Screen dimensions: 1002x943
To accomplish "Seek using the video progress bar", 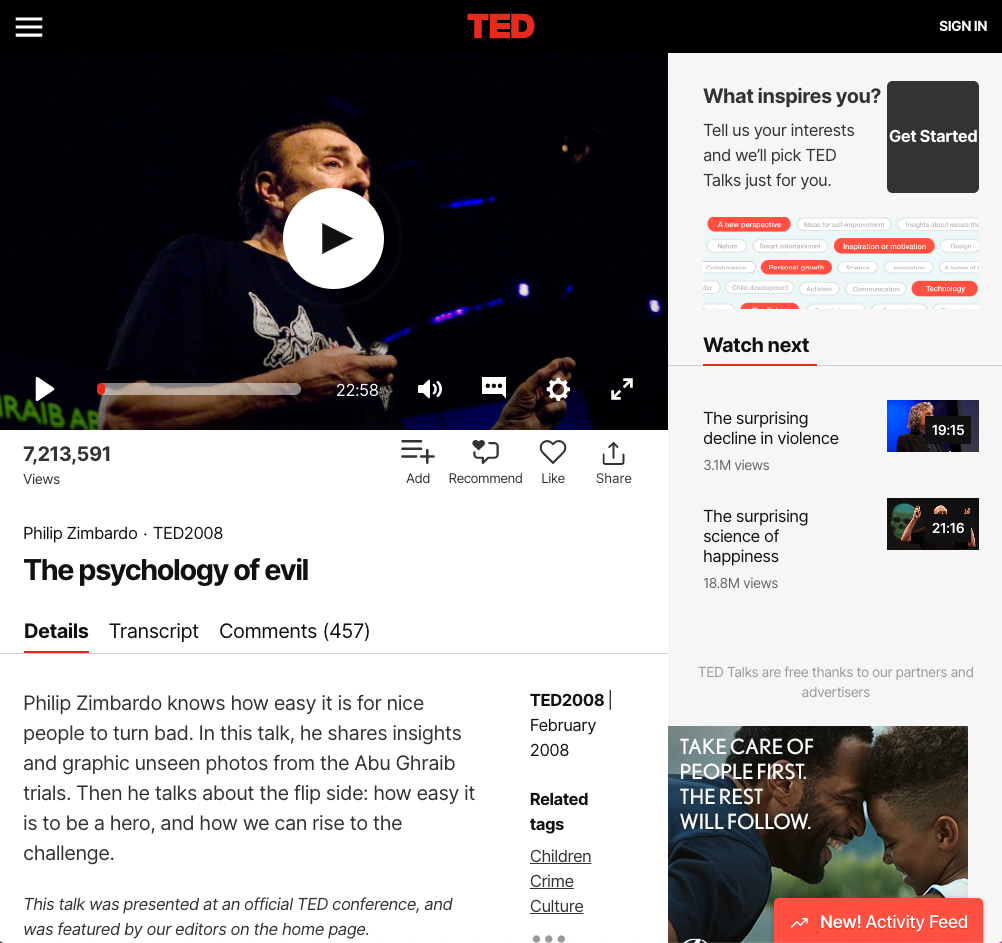I will 200,389.
